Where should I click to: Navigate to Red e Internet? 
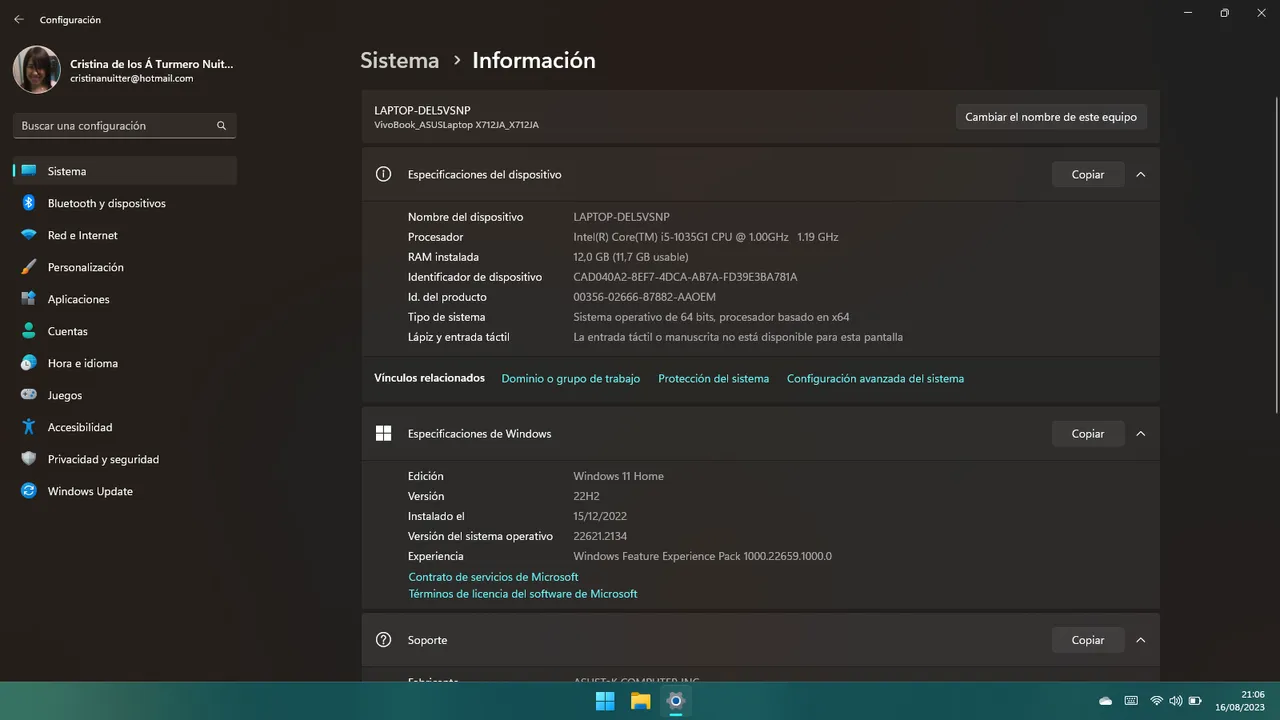[x=124, y=235]
